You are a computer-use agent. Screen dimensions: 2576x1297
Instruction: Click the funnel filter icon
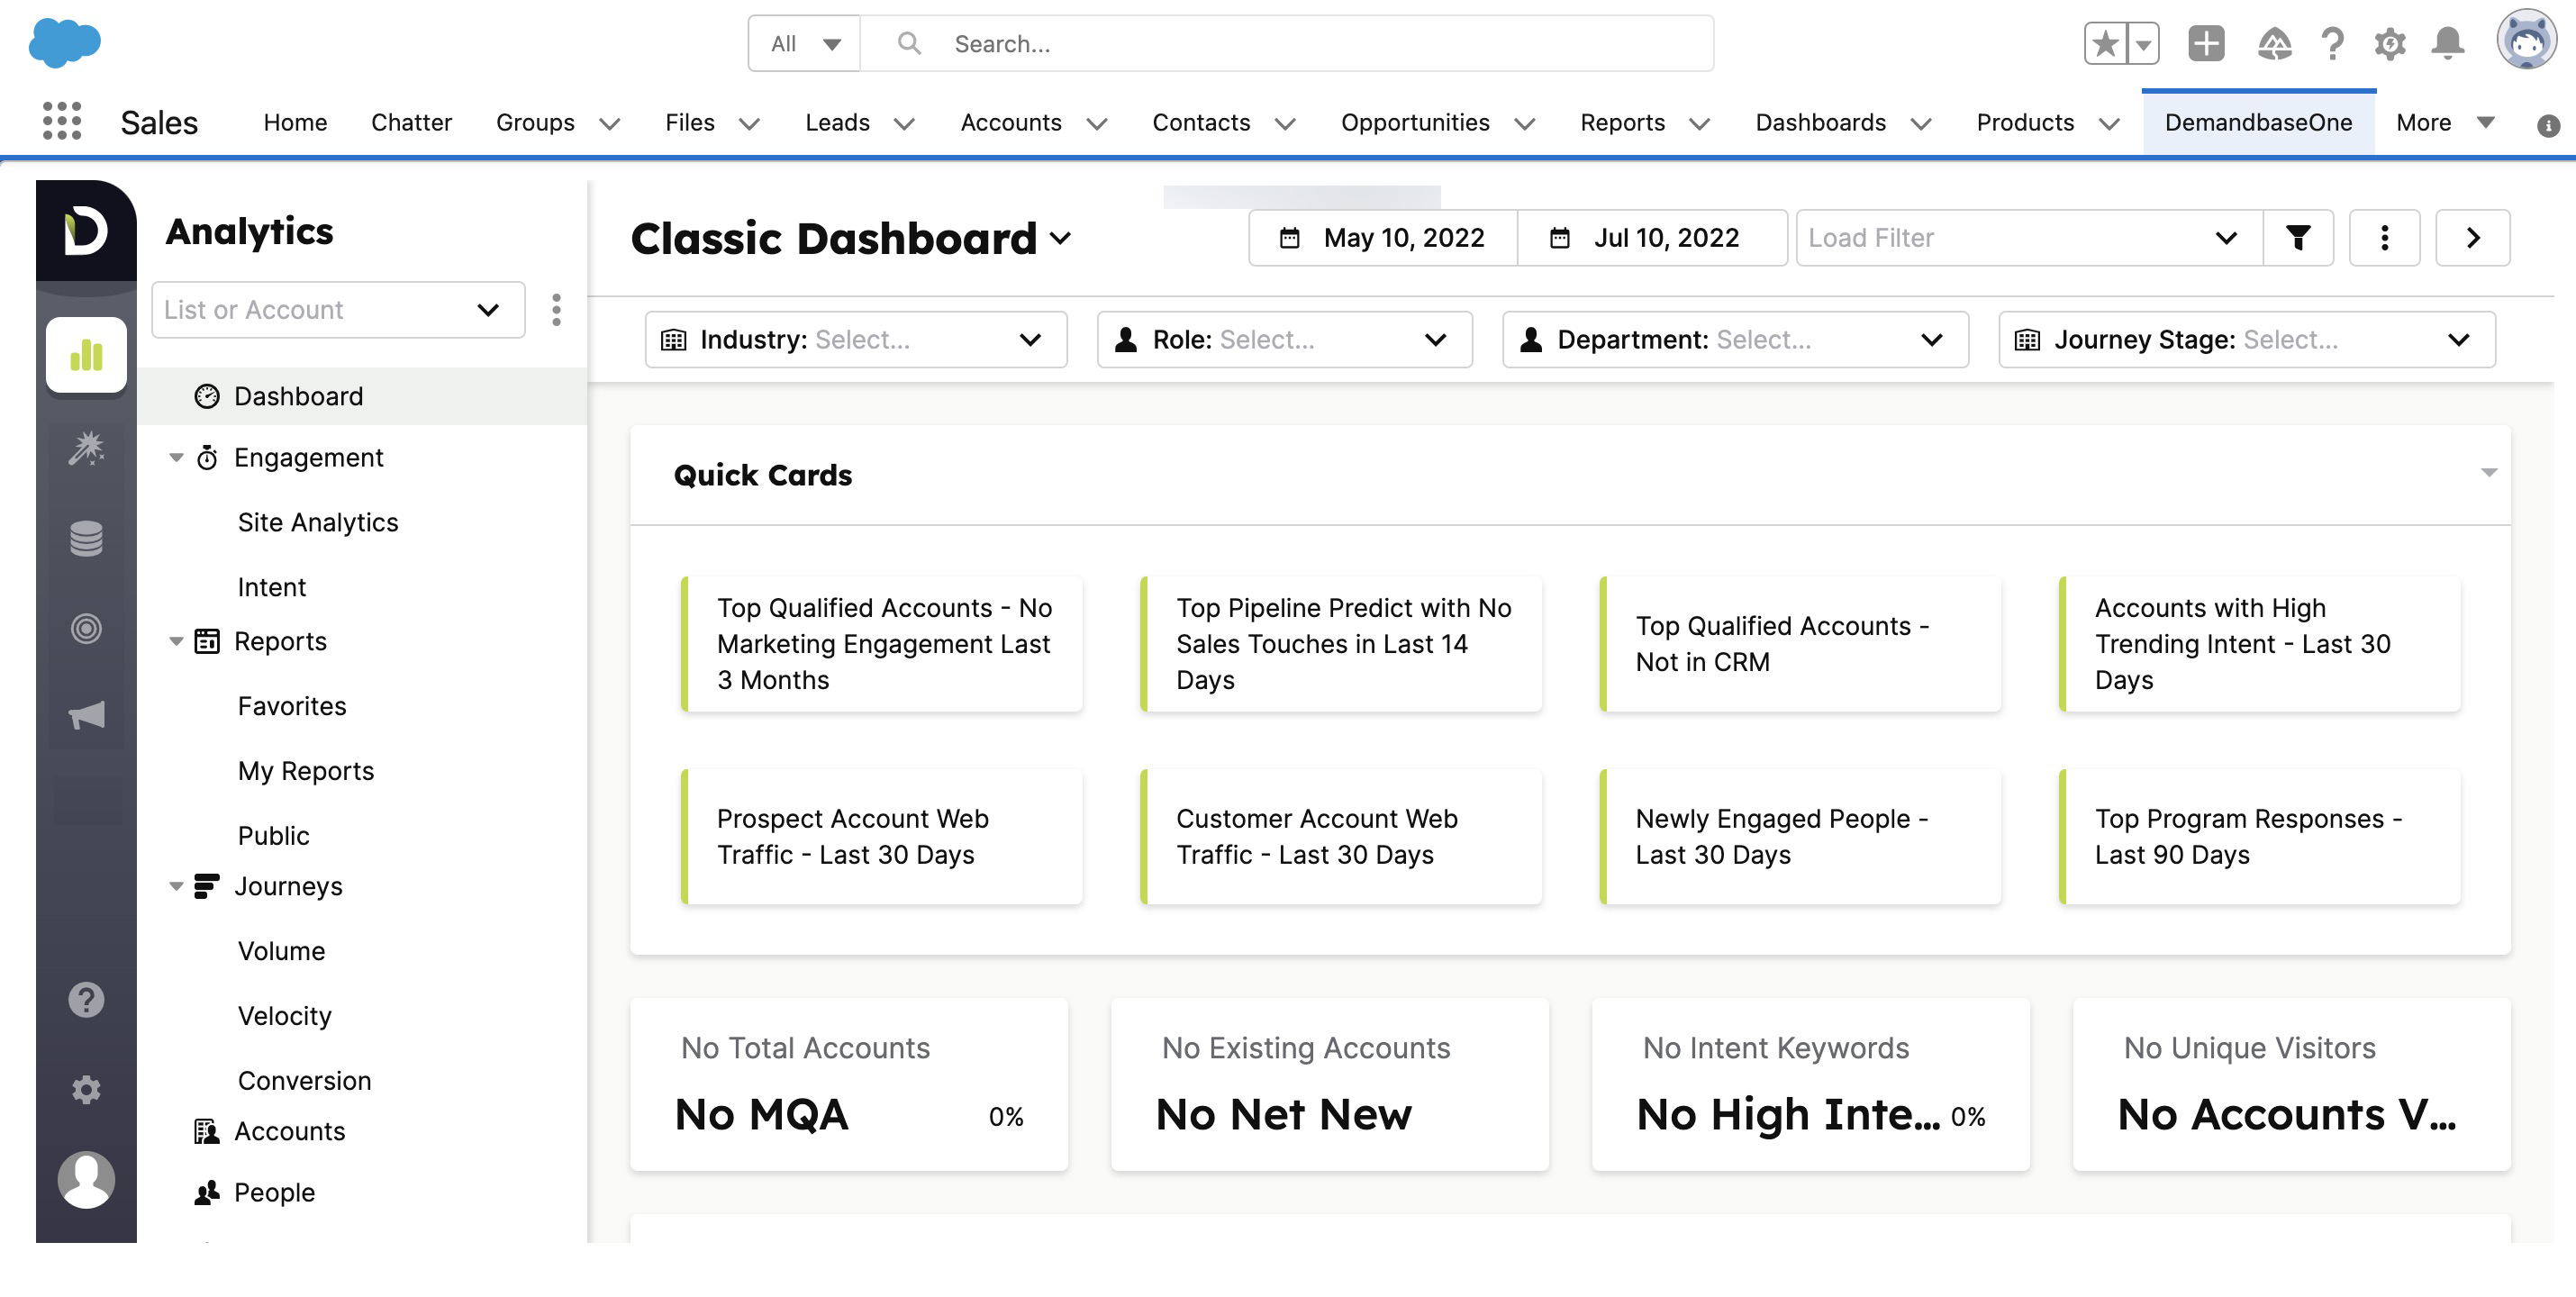click(x=2298, y=238)
